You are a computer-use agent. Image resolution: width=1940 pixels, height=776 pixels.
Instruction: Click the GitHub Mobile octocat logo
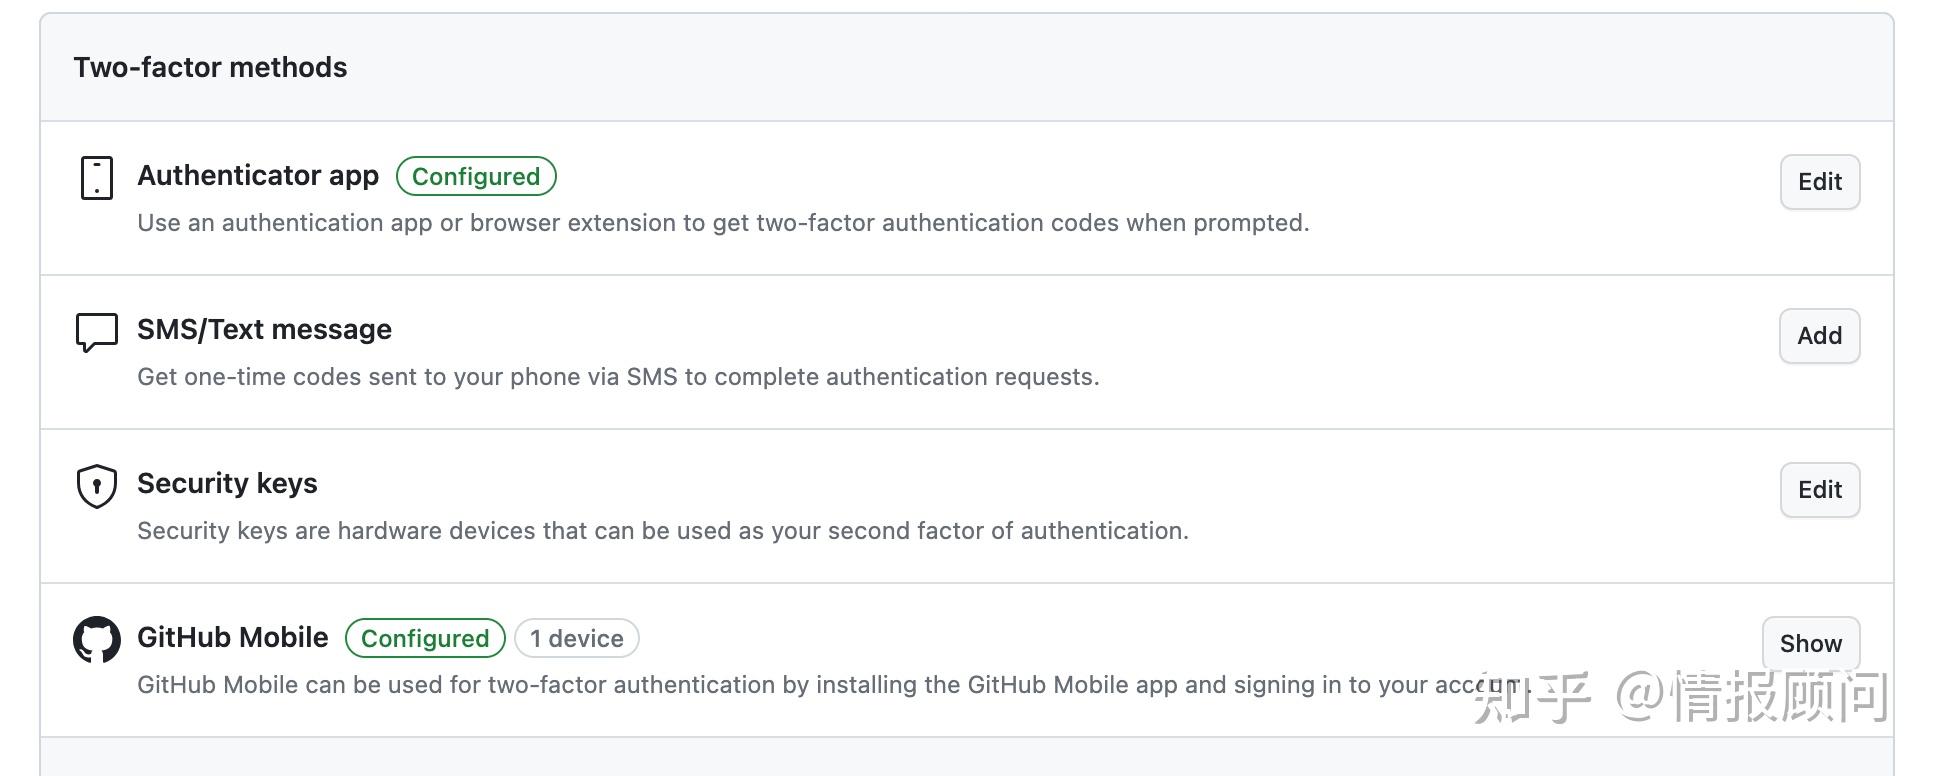pyautogui.click(x=97, y=640)
